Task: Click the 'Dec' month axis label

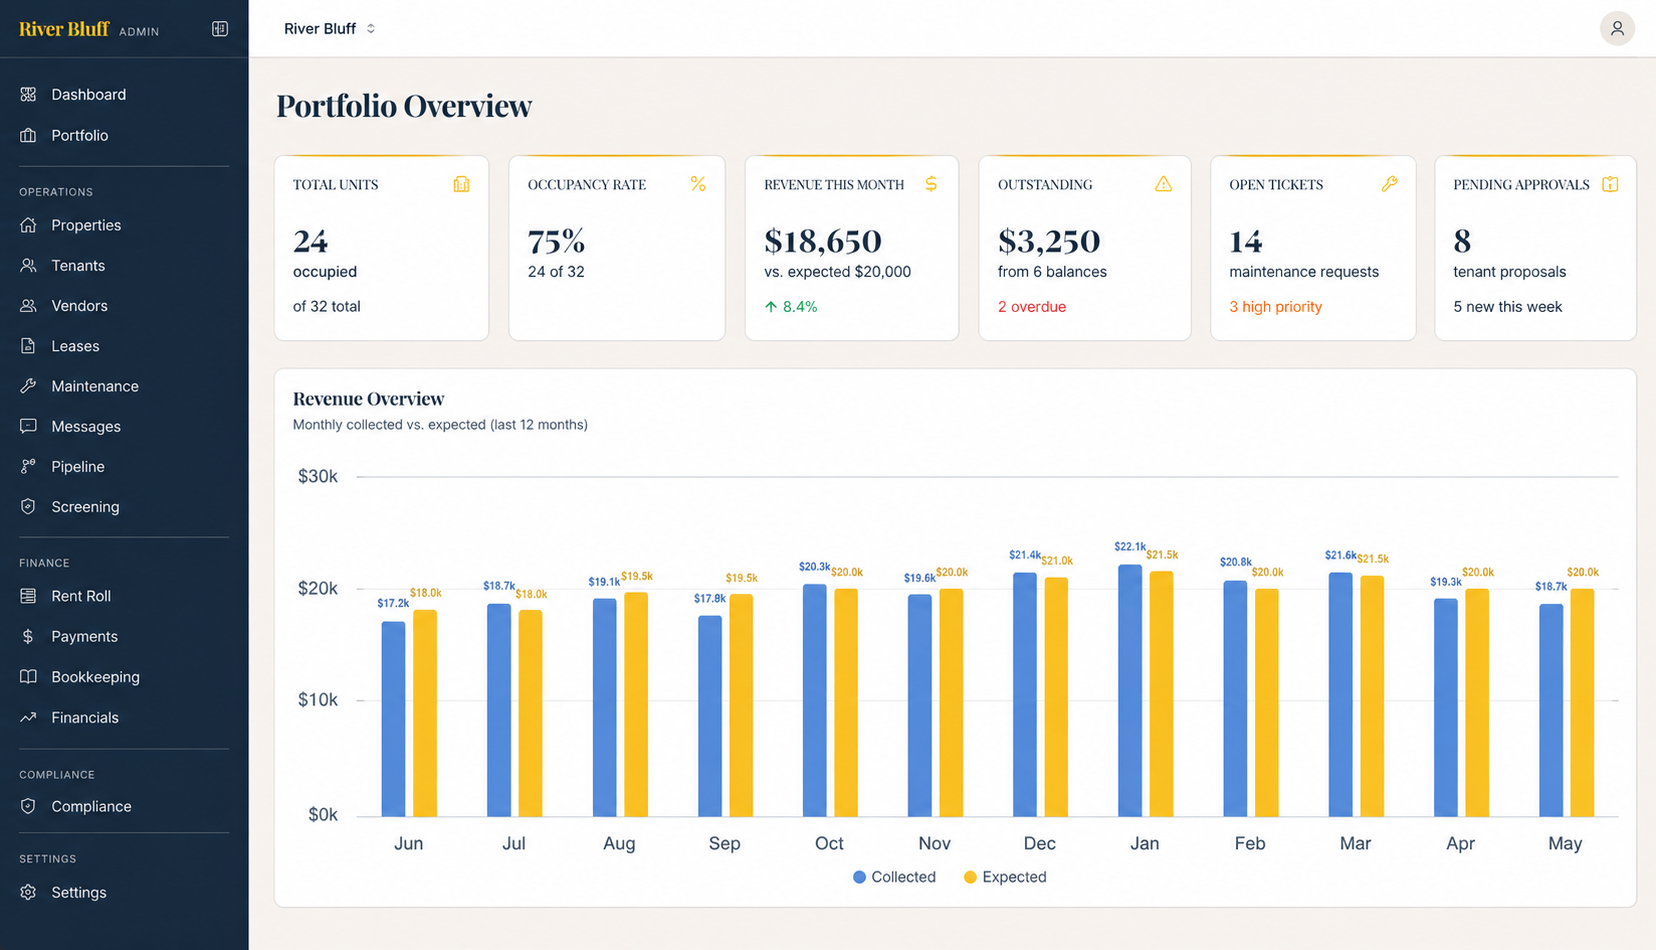Action: pyautogui.click(x=1039, y=843)
